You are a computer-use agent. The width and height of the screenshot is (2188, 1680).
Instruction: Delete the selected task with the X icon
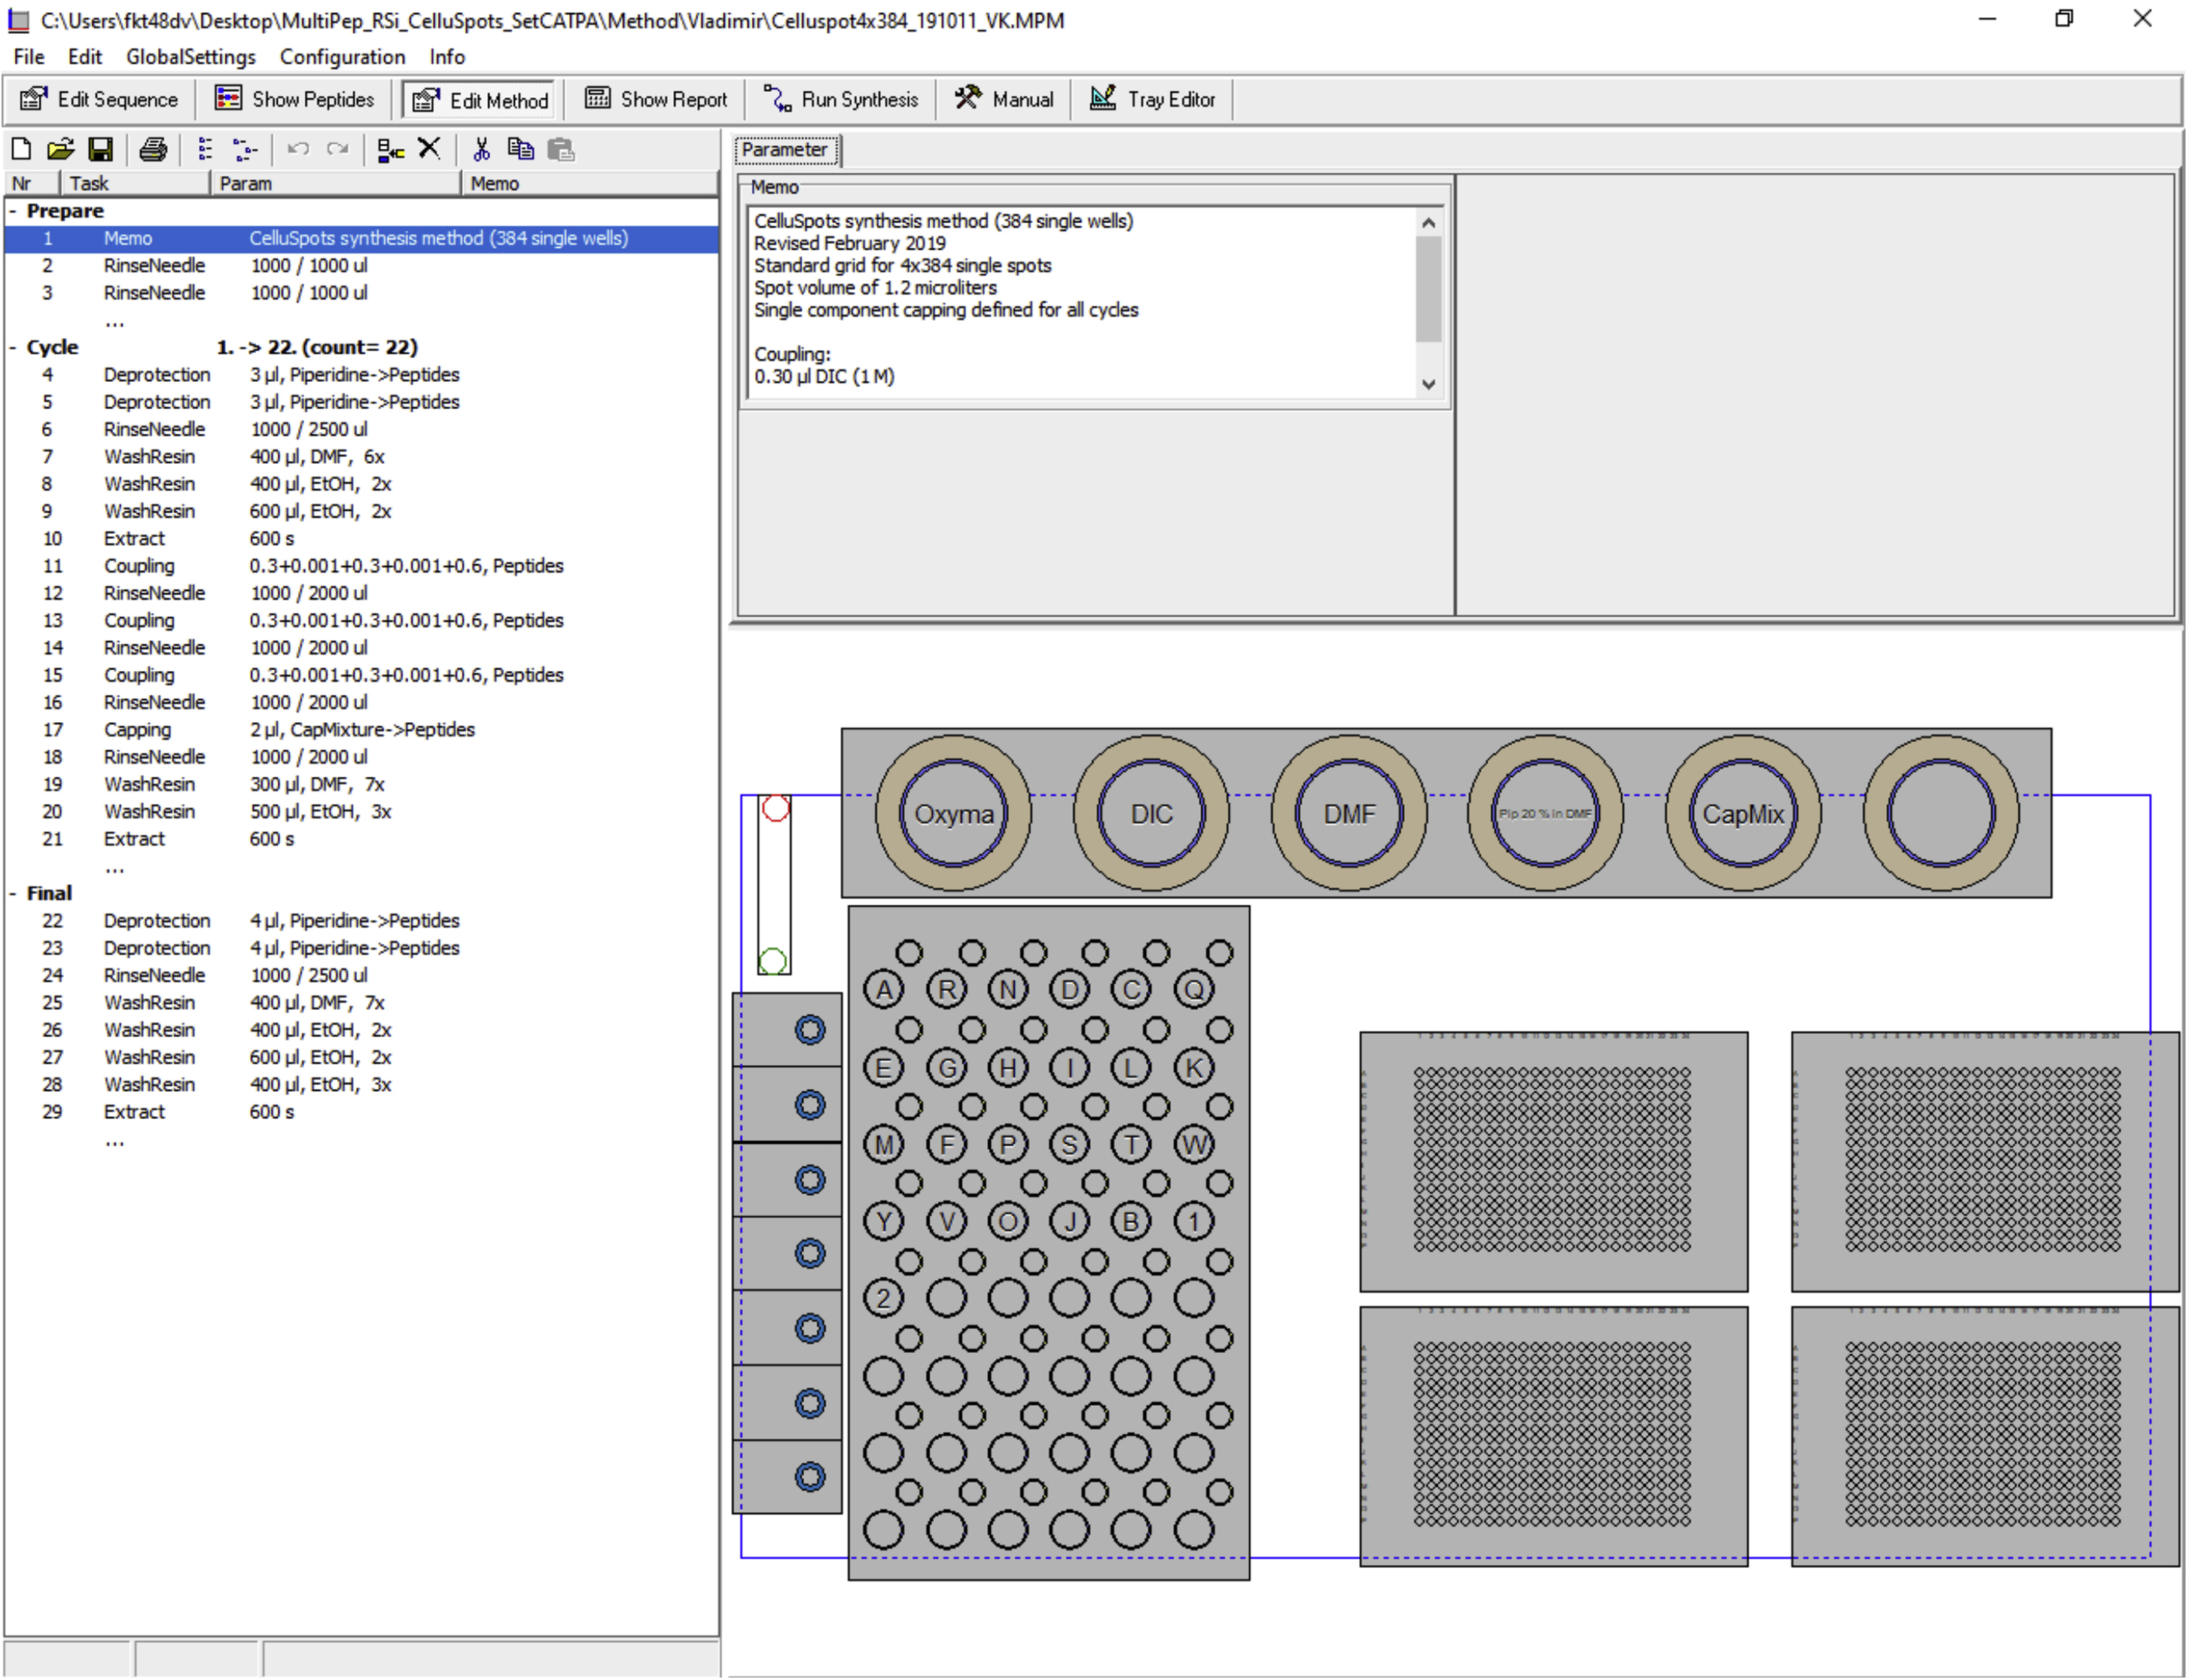(x=429, y=149)
